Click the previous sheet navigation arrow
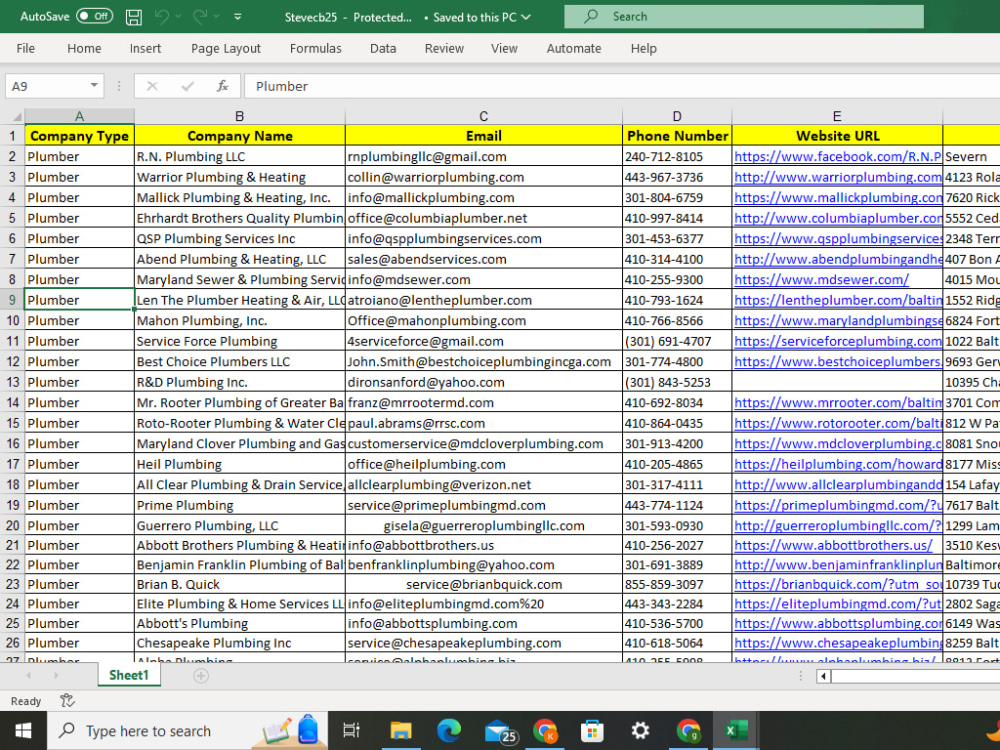The width and height of the screenshot is (1000, 750). [x=28, y=675]
